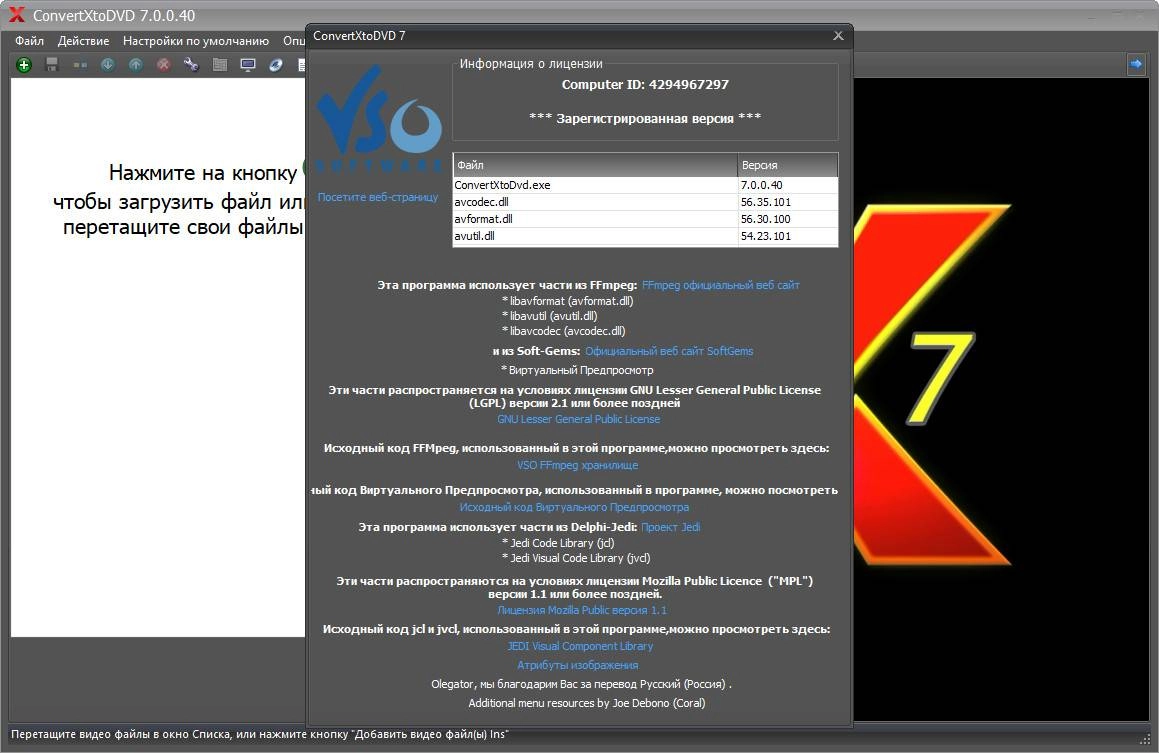The height and width of the screenshot is (753, 1159).
Task: Select the avcodec.dll row
Action: (645, 202)
